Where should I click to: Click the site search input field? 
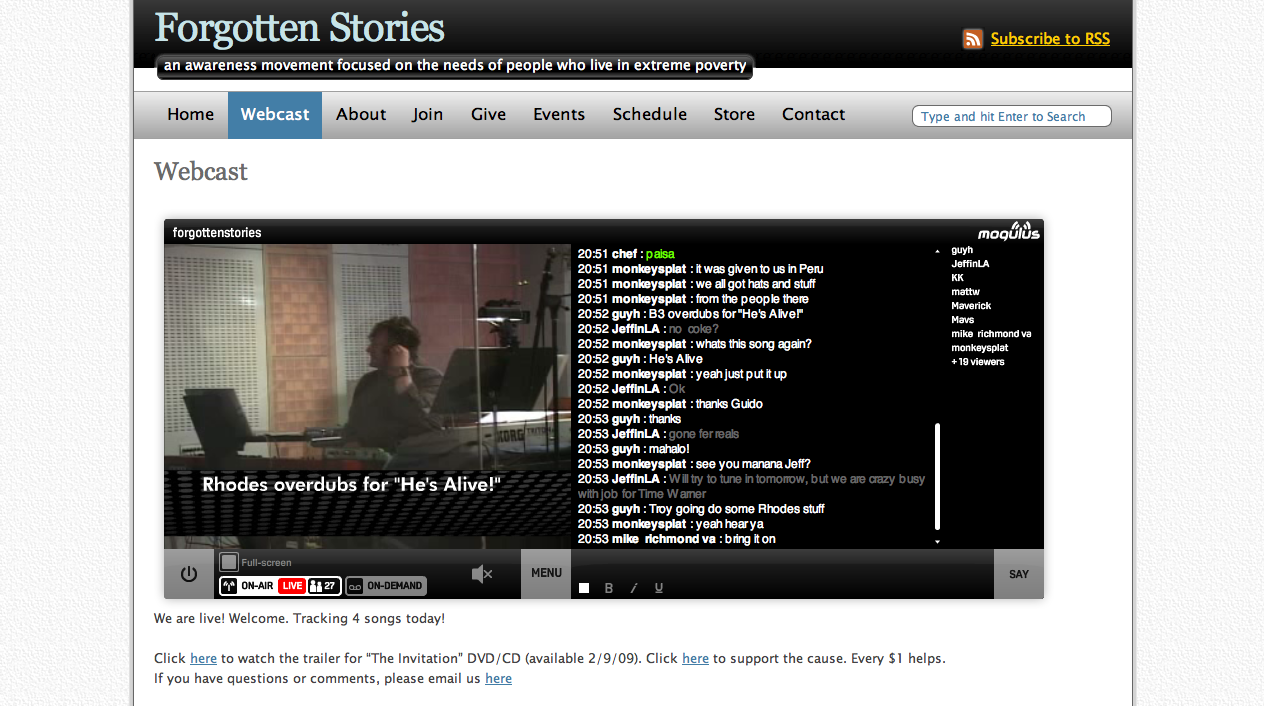pyautogui.click(x=1011, y=117)
